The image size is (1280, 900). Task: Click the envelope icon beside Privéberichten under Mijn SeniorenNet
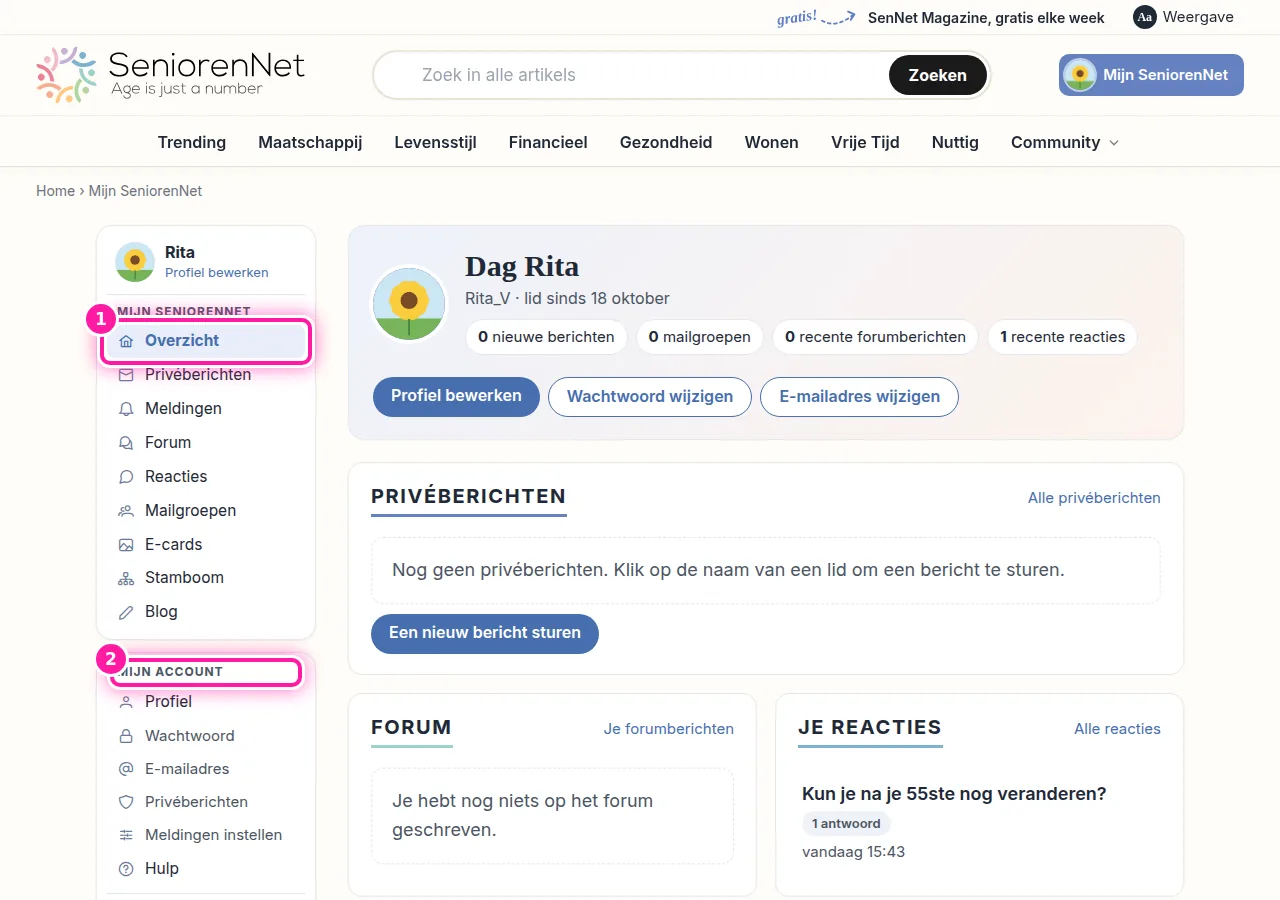click(126, 375)
